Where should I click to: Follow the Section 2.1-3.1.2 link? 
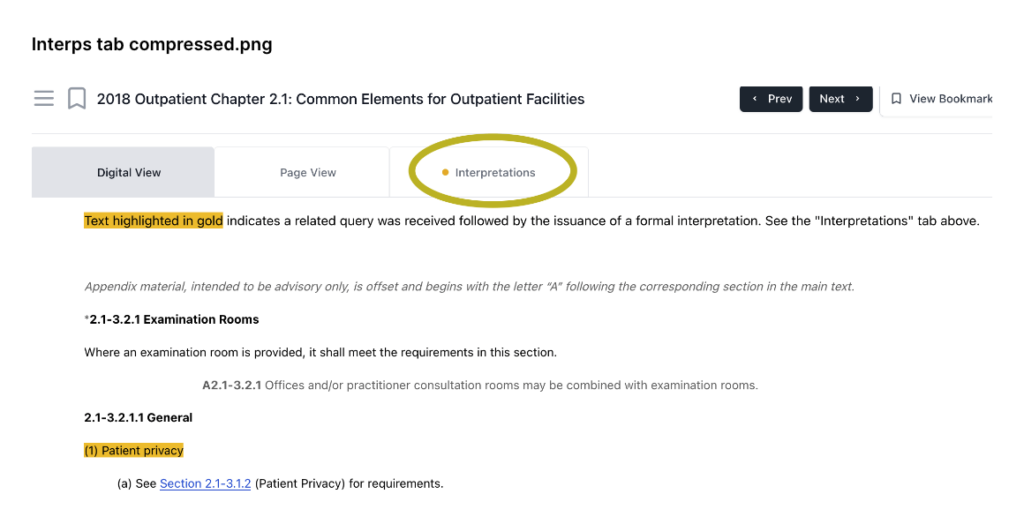pos(205,483)
